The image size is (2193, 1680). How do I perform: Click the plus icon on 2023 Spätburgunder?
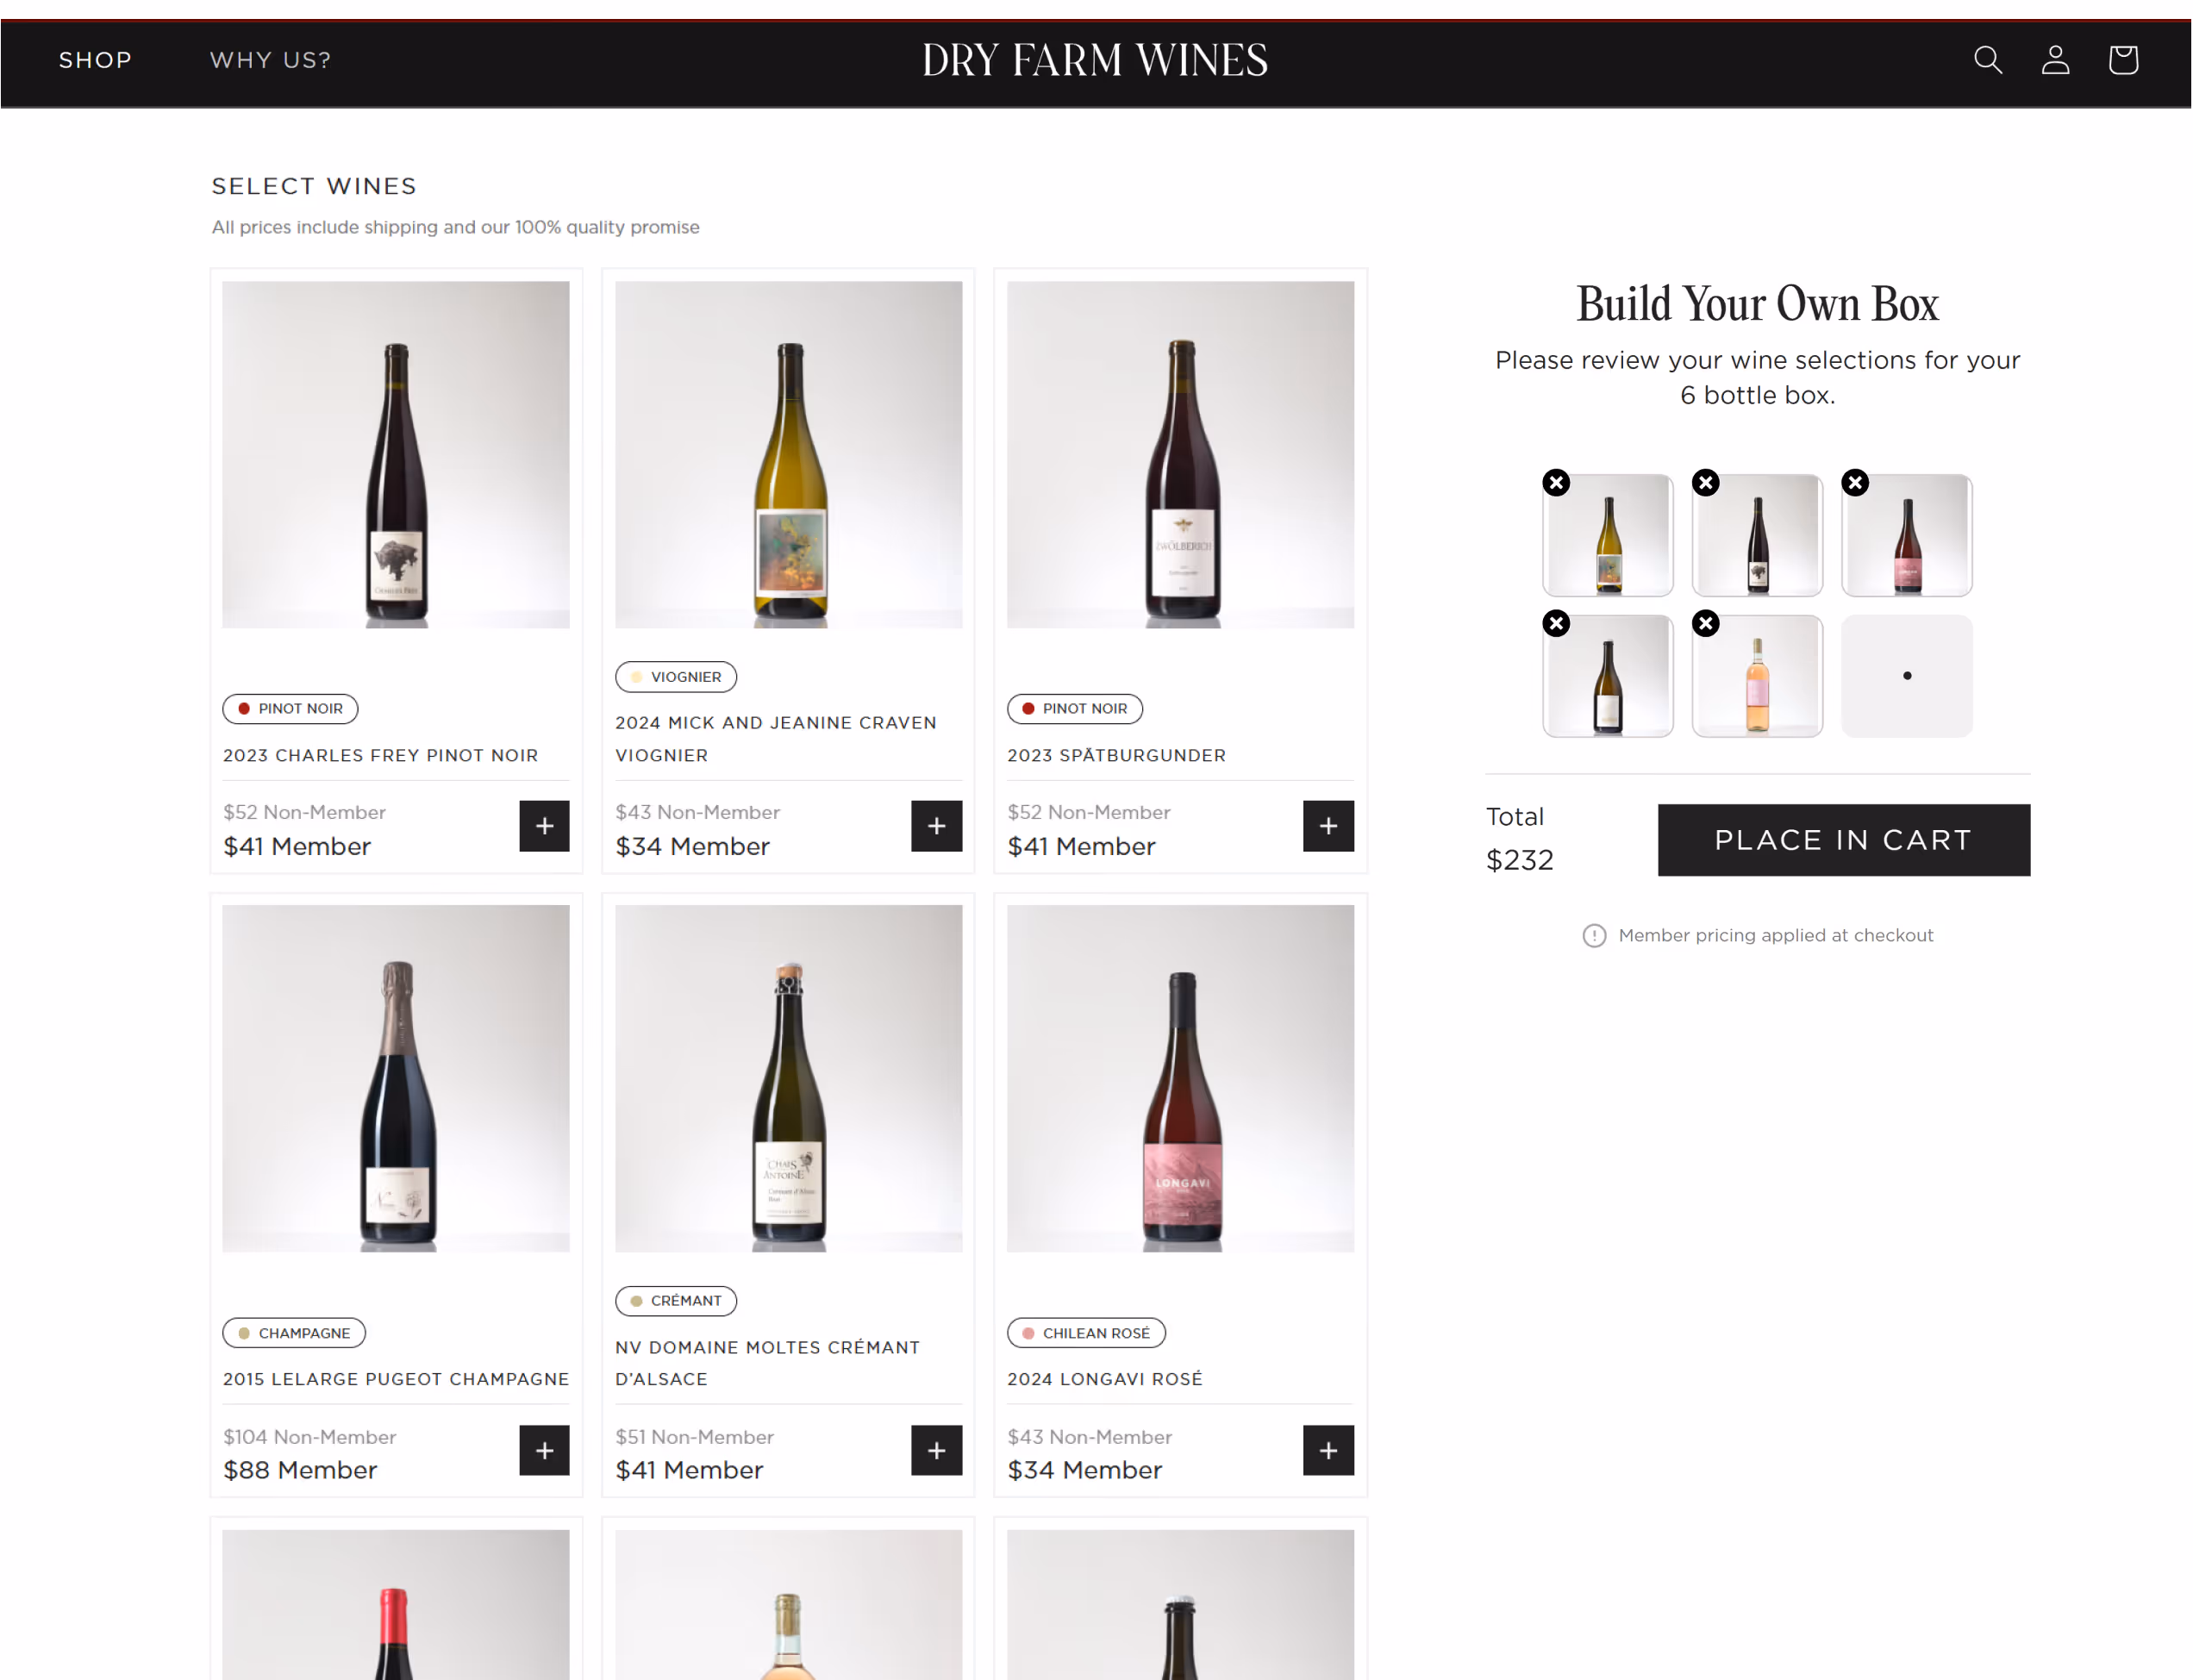1328,826
